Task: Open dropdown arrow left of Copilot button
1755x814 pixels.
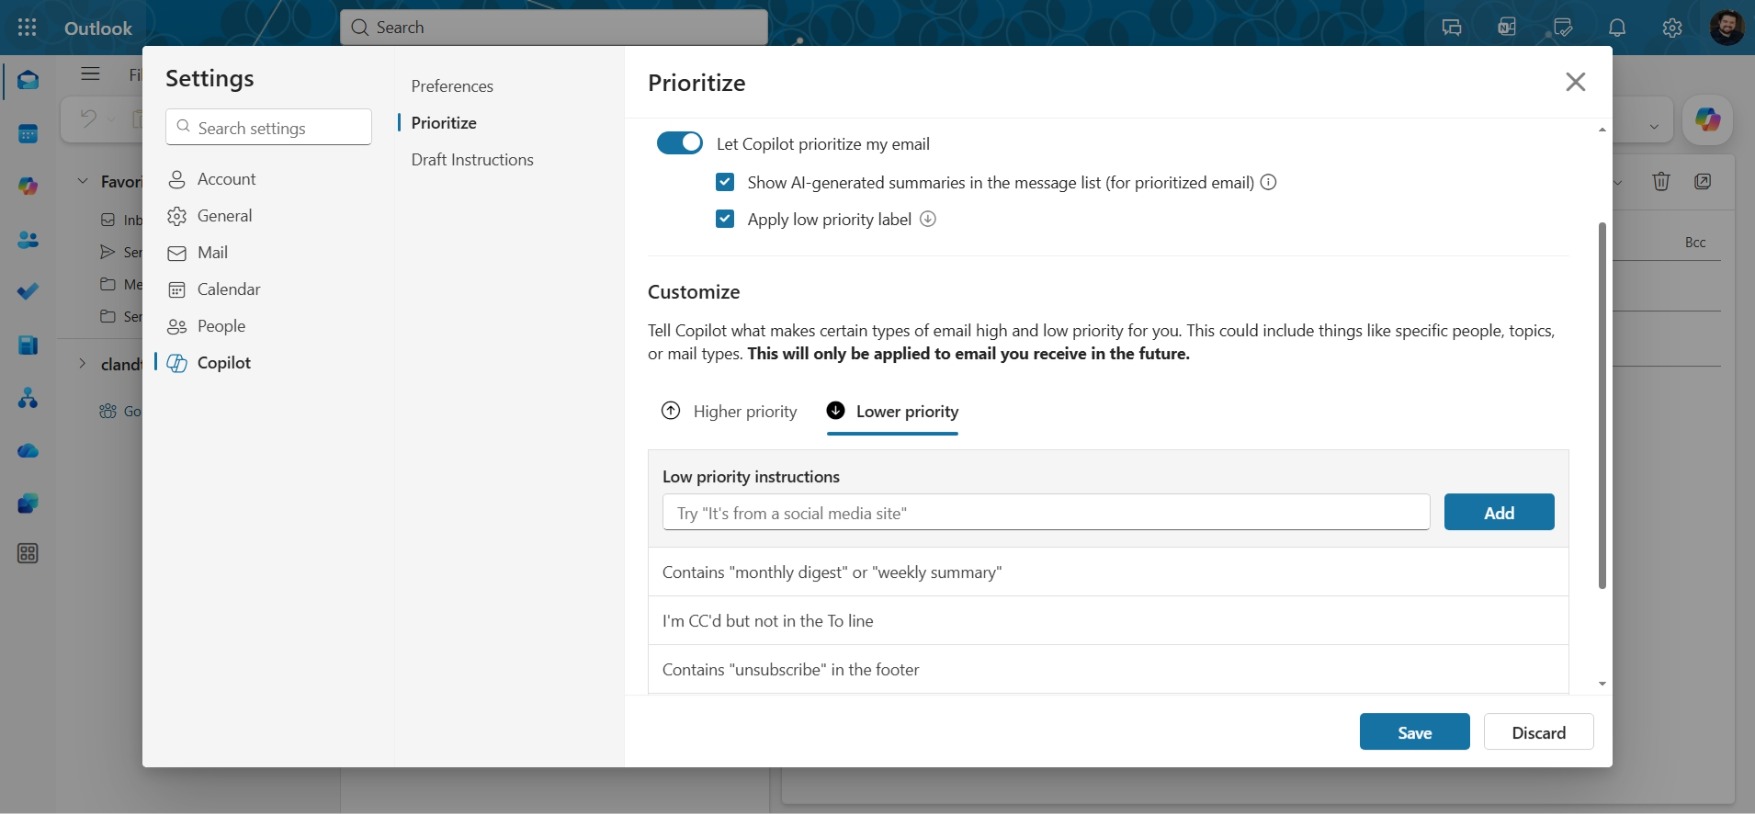Action: [x=1654, y=126]
